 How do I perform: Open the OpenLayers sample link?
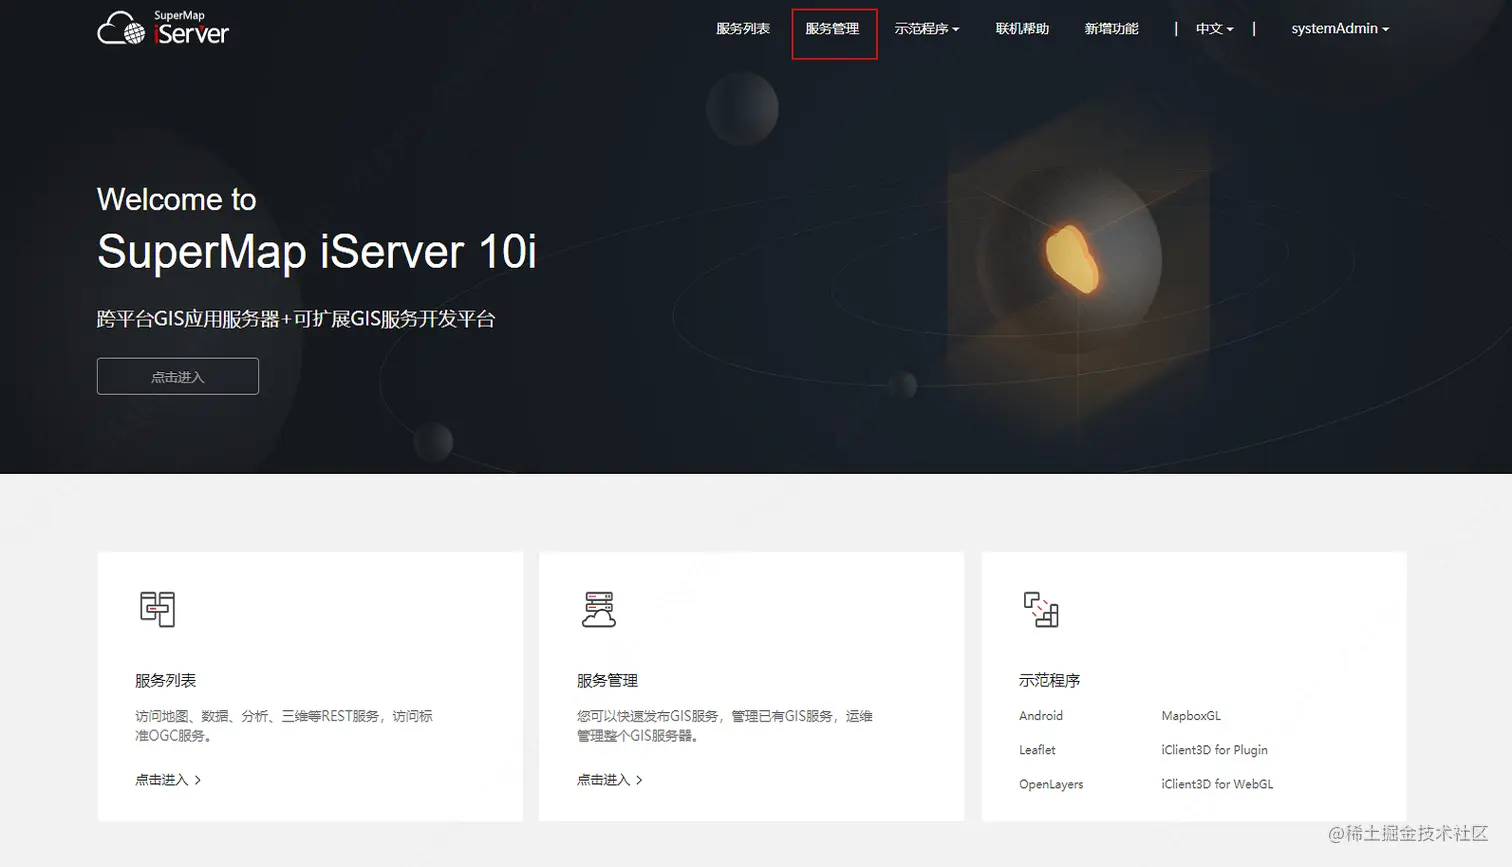coord(1051,784)
